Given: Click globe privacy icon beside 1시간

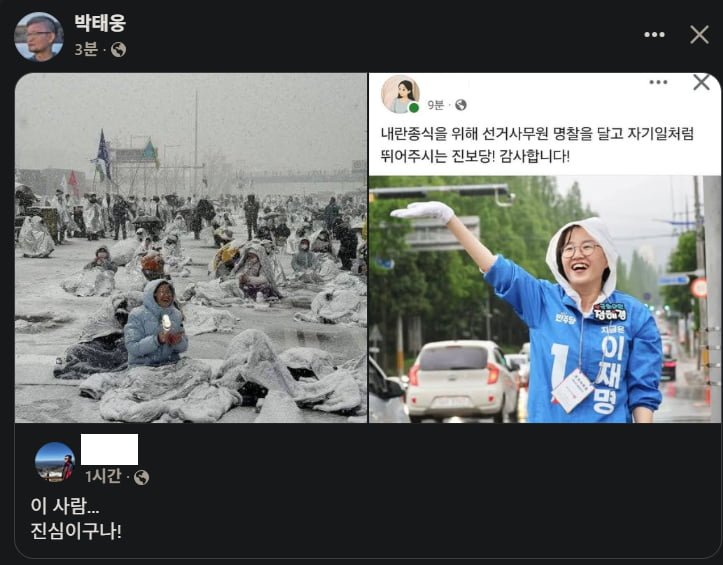Looking at the screenshot, I should point(142,477).
